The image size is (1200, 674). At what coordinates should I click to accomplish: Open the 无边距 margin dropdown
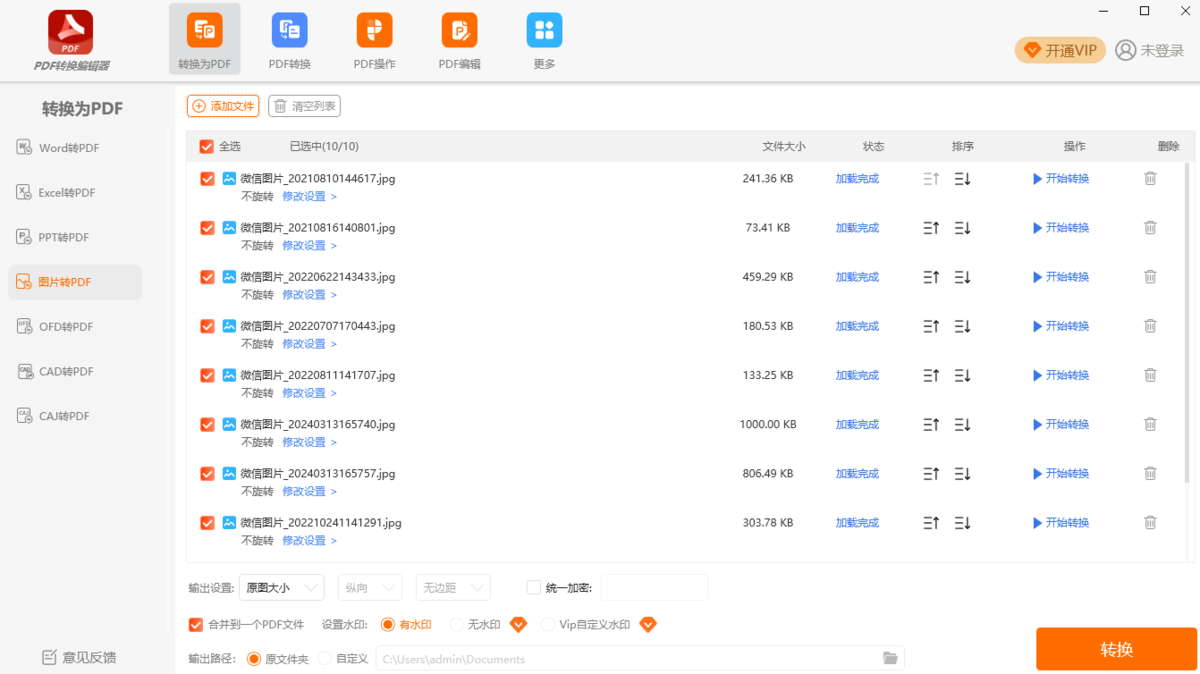452,588
